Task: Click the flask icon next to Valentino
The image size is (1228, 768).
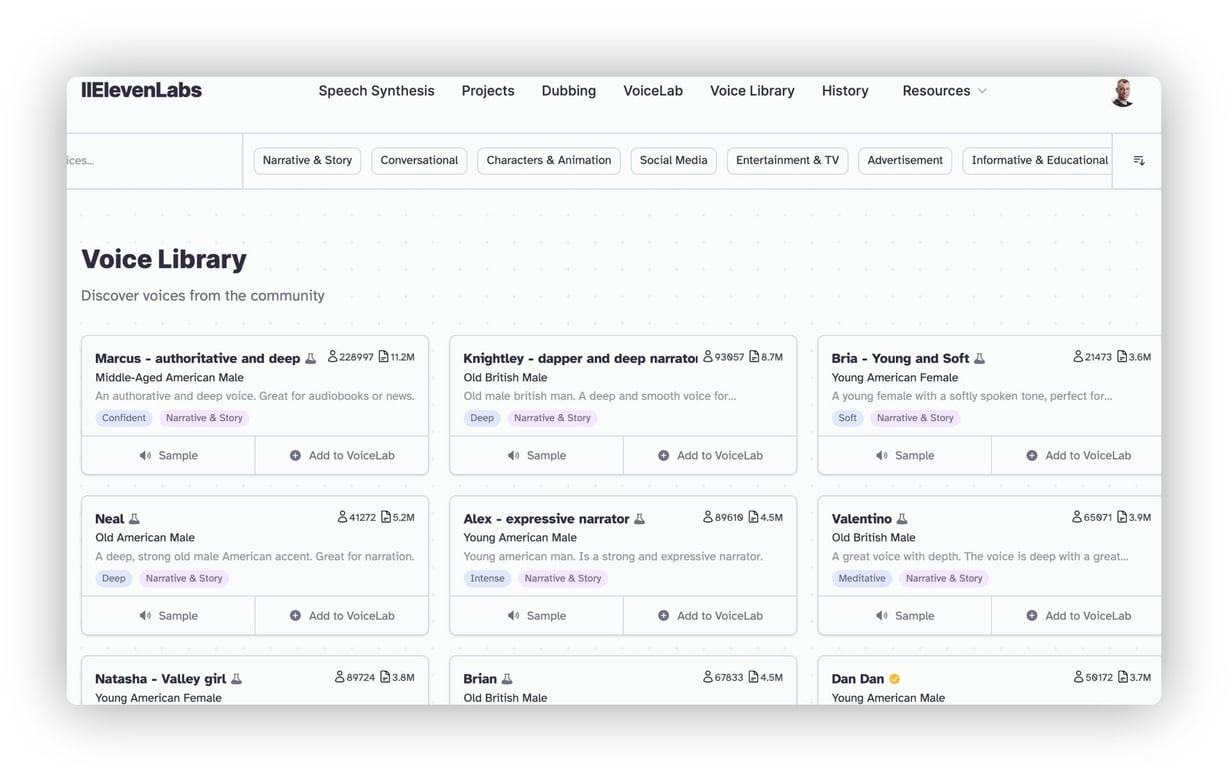Action: tap(902, 519)
